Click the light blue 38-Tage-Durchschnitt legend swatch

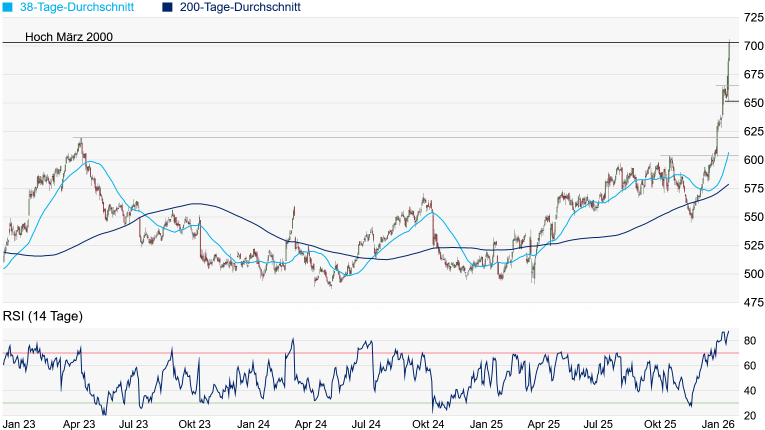click(8, 7)
